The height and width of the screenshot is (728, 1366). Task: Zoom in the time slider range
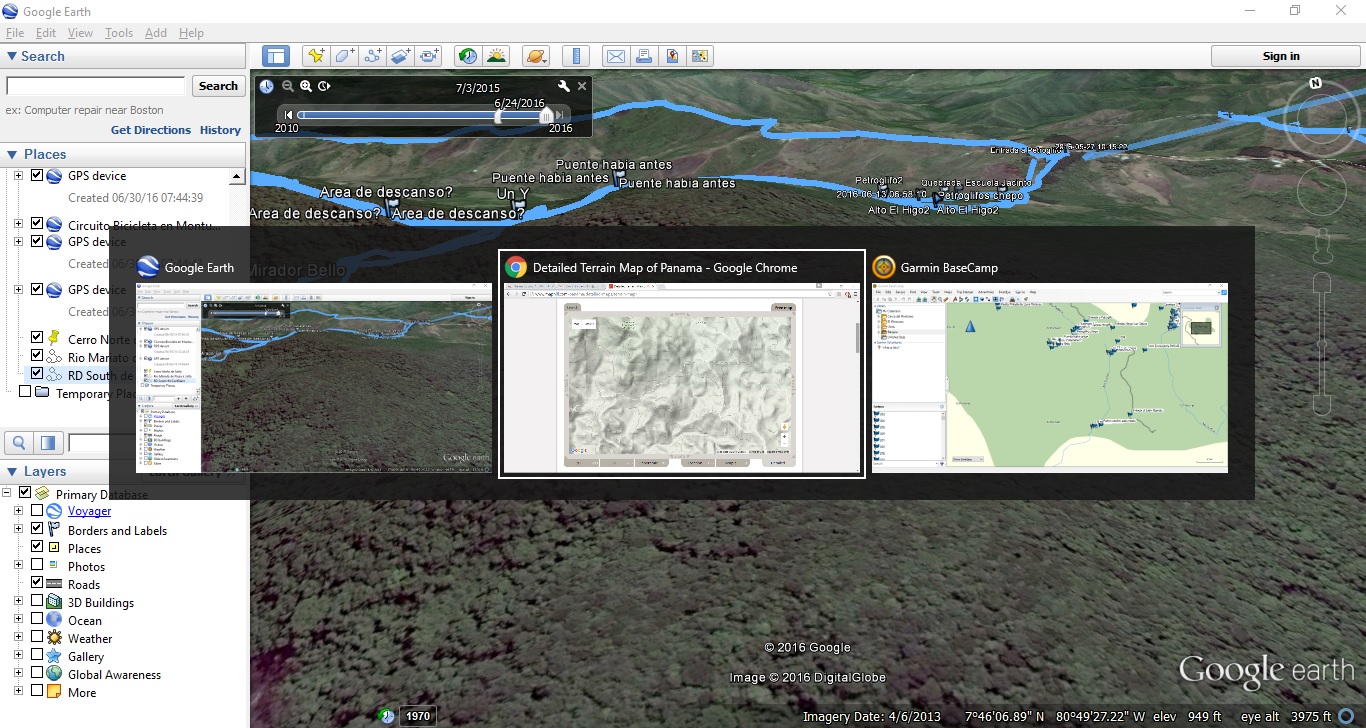306,86
